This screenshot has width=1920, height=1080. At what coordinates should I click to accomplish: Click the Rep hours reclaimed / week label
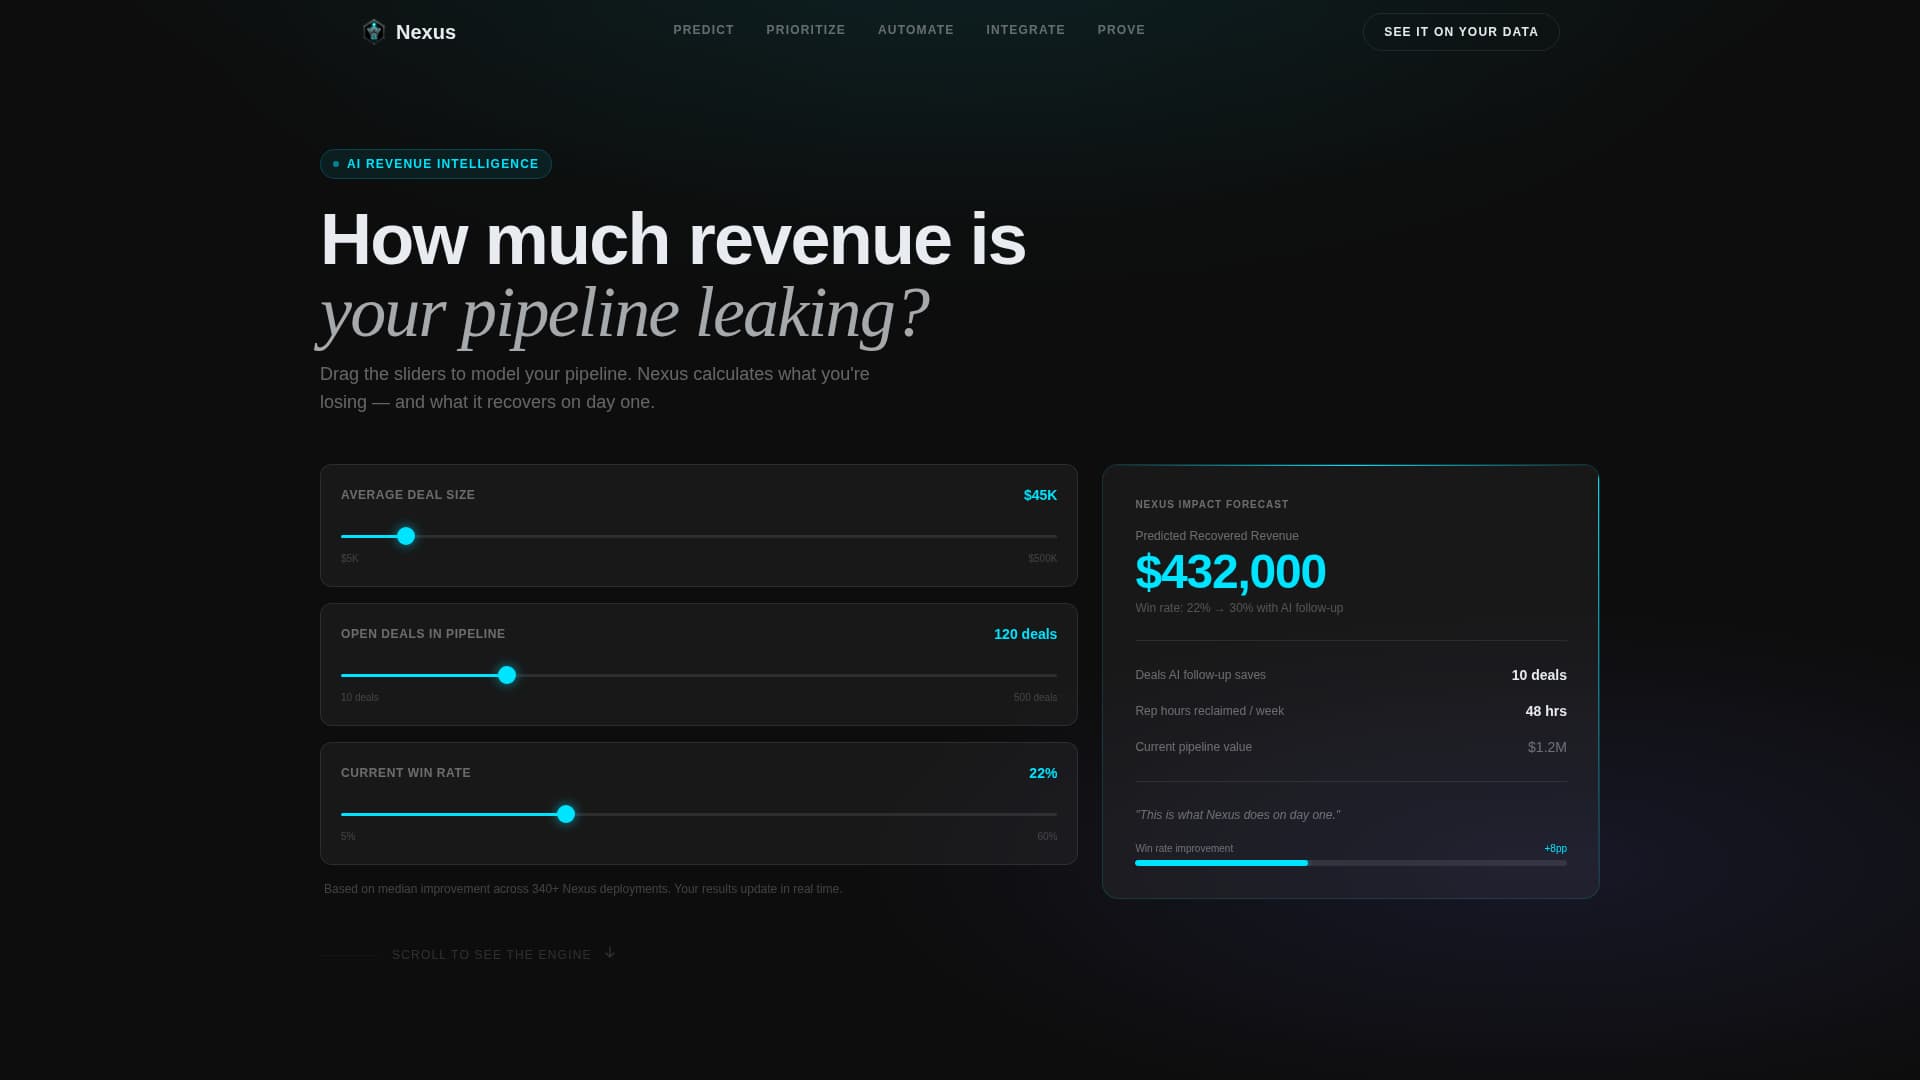click(x=1210, y=711)
